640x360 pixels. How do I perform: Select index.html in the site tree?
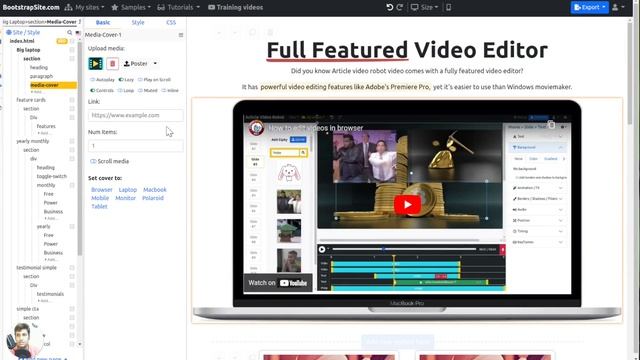click(x=22, y=41)
